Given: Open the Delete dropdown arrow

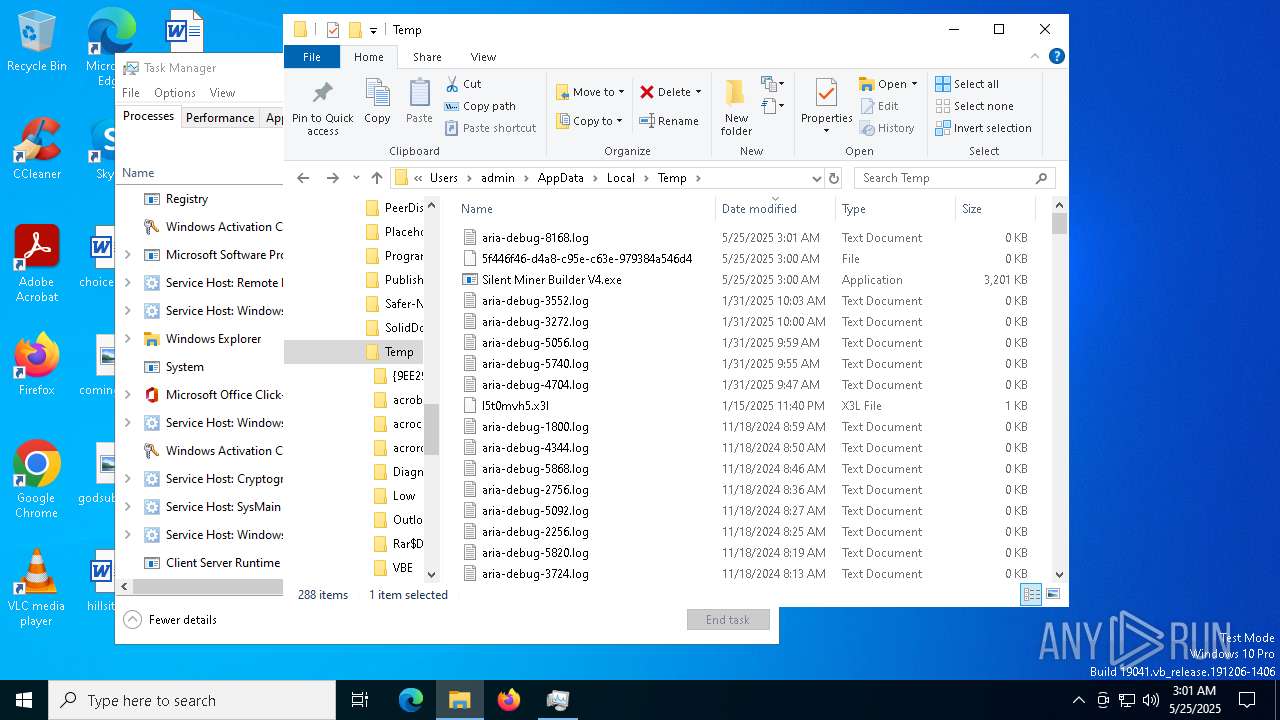Looking at the screenshot, I should point(698,92).
